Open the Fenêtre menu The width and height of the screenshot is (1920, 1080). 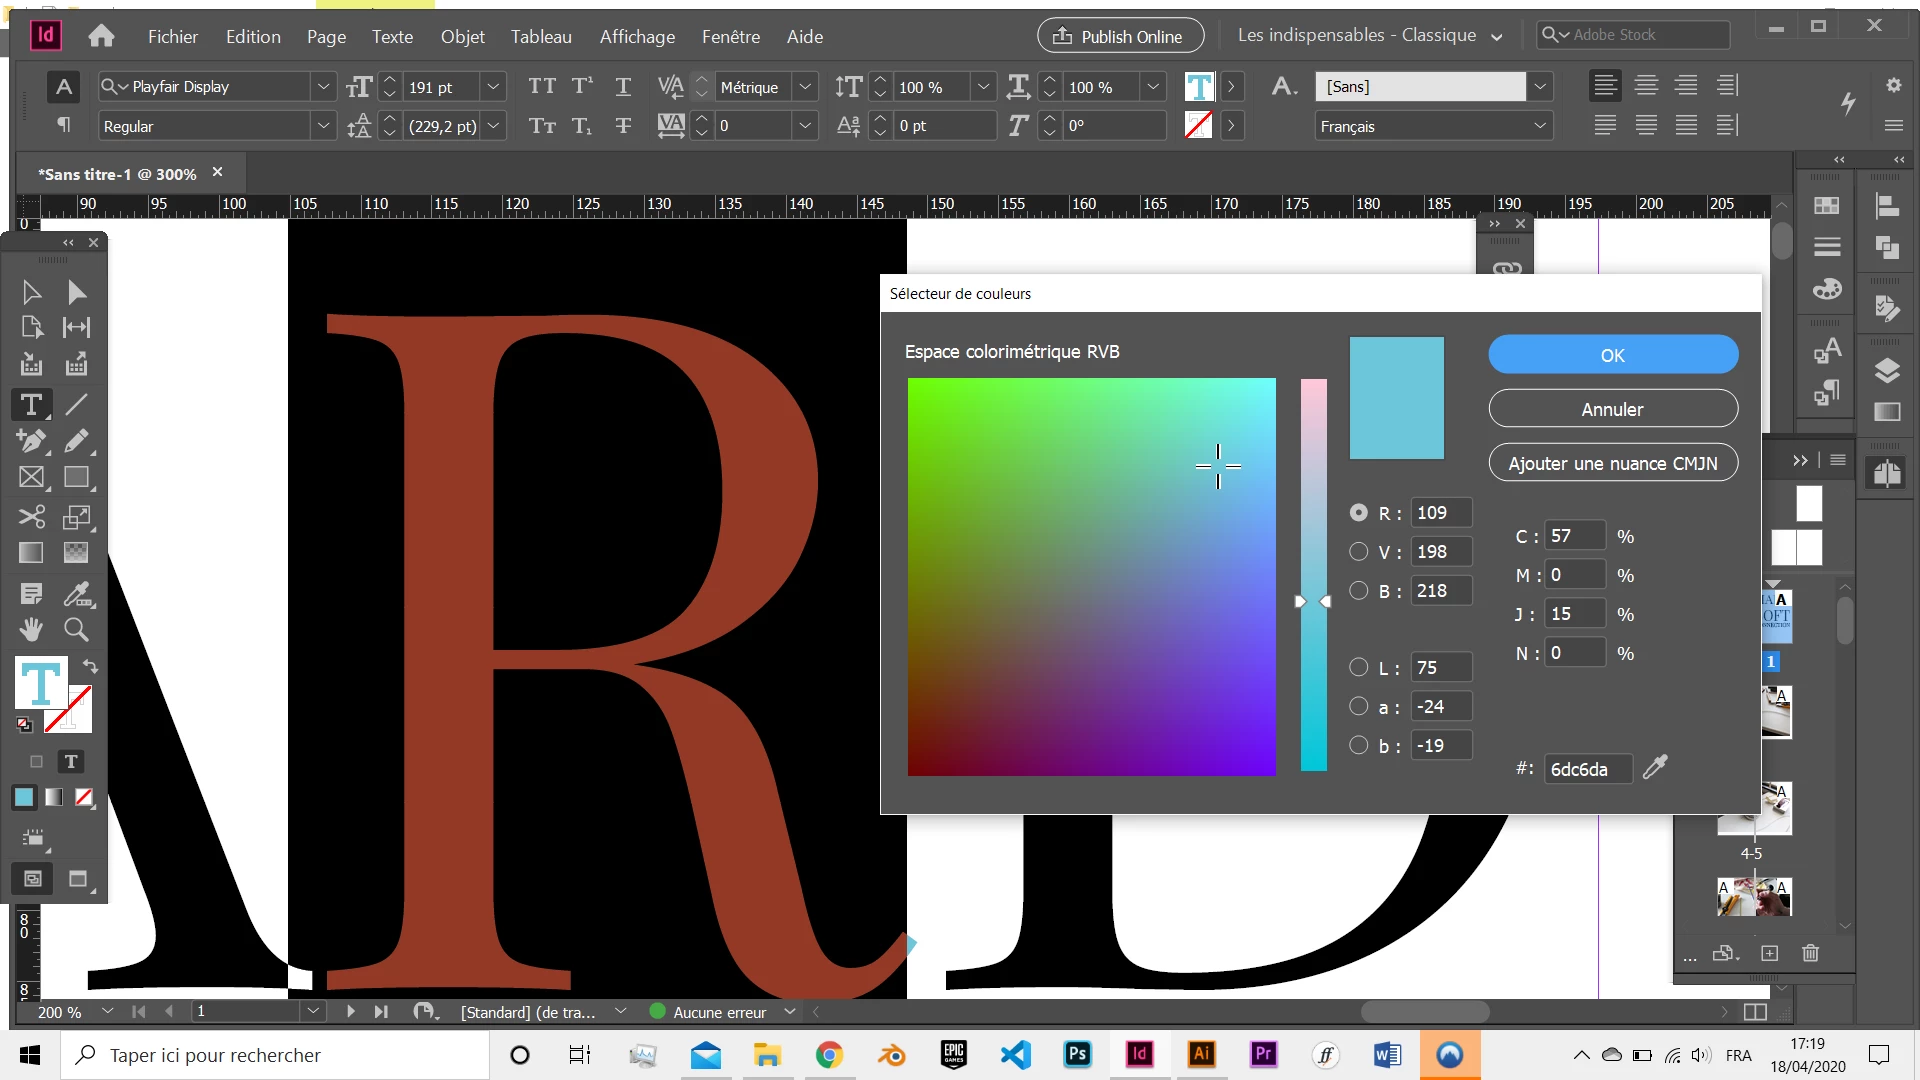(x=730, y=37)
